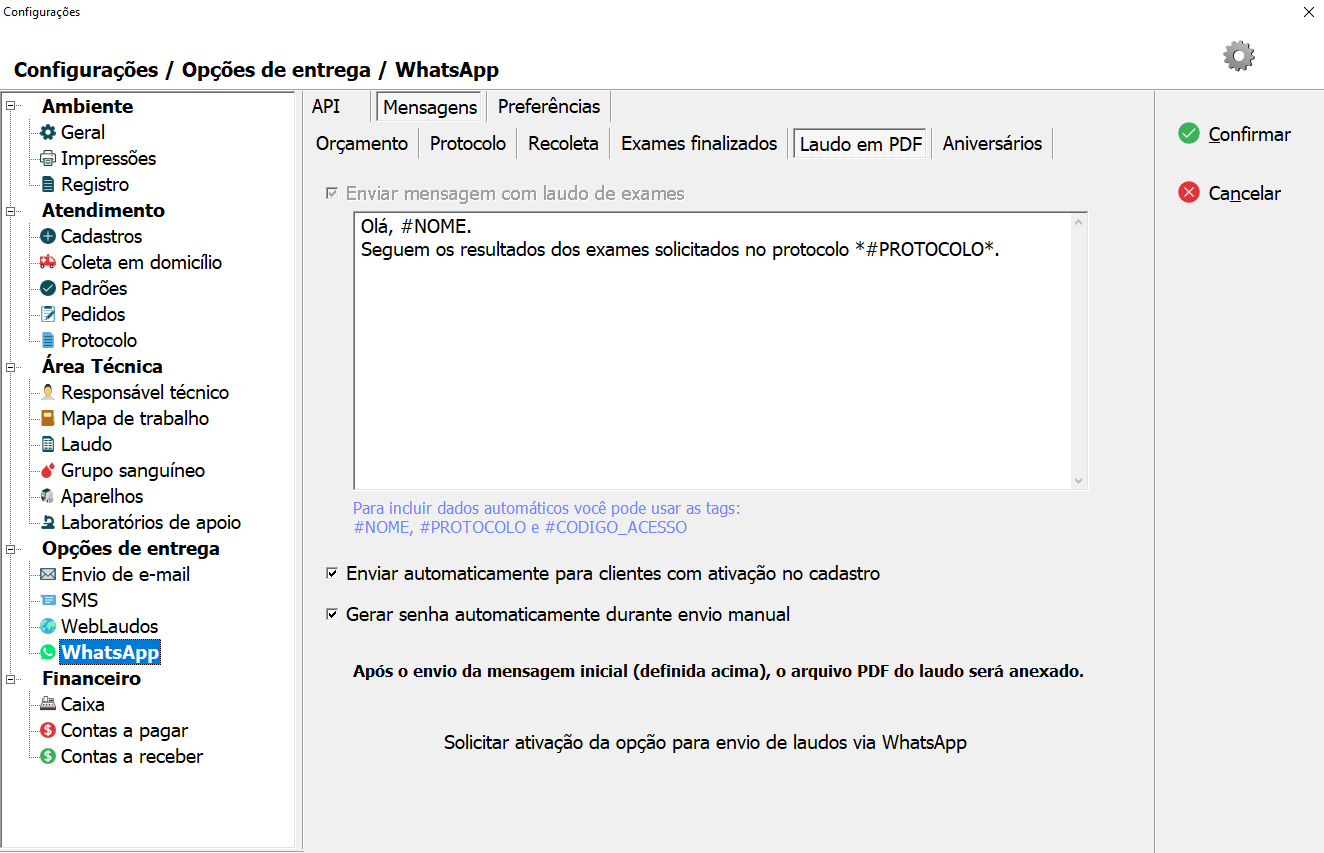Viewport: 1324px width, 853px height.
Task: Click the Registro document icon
Action: click(48, 184)
